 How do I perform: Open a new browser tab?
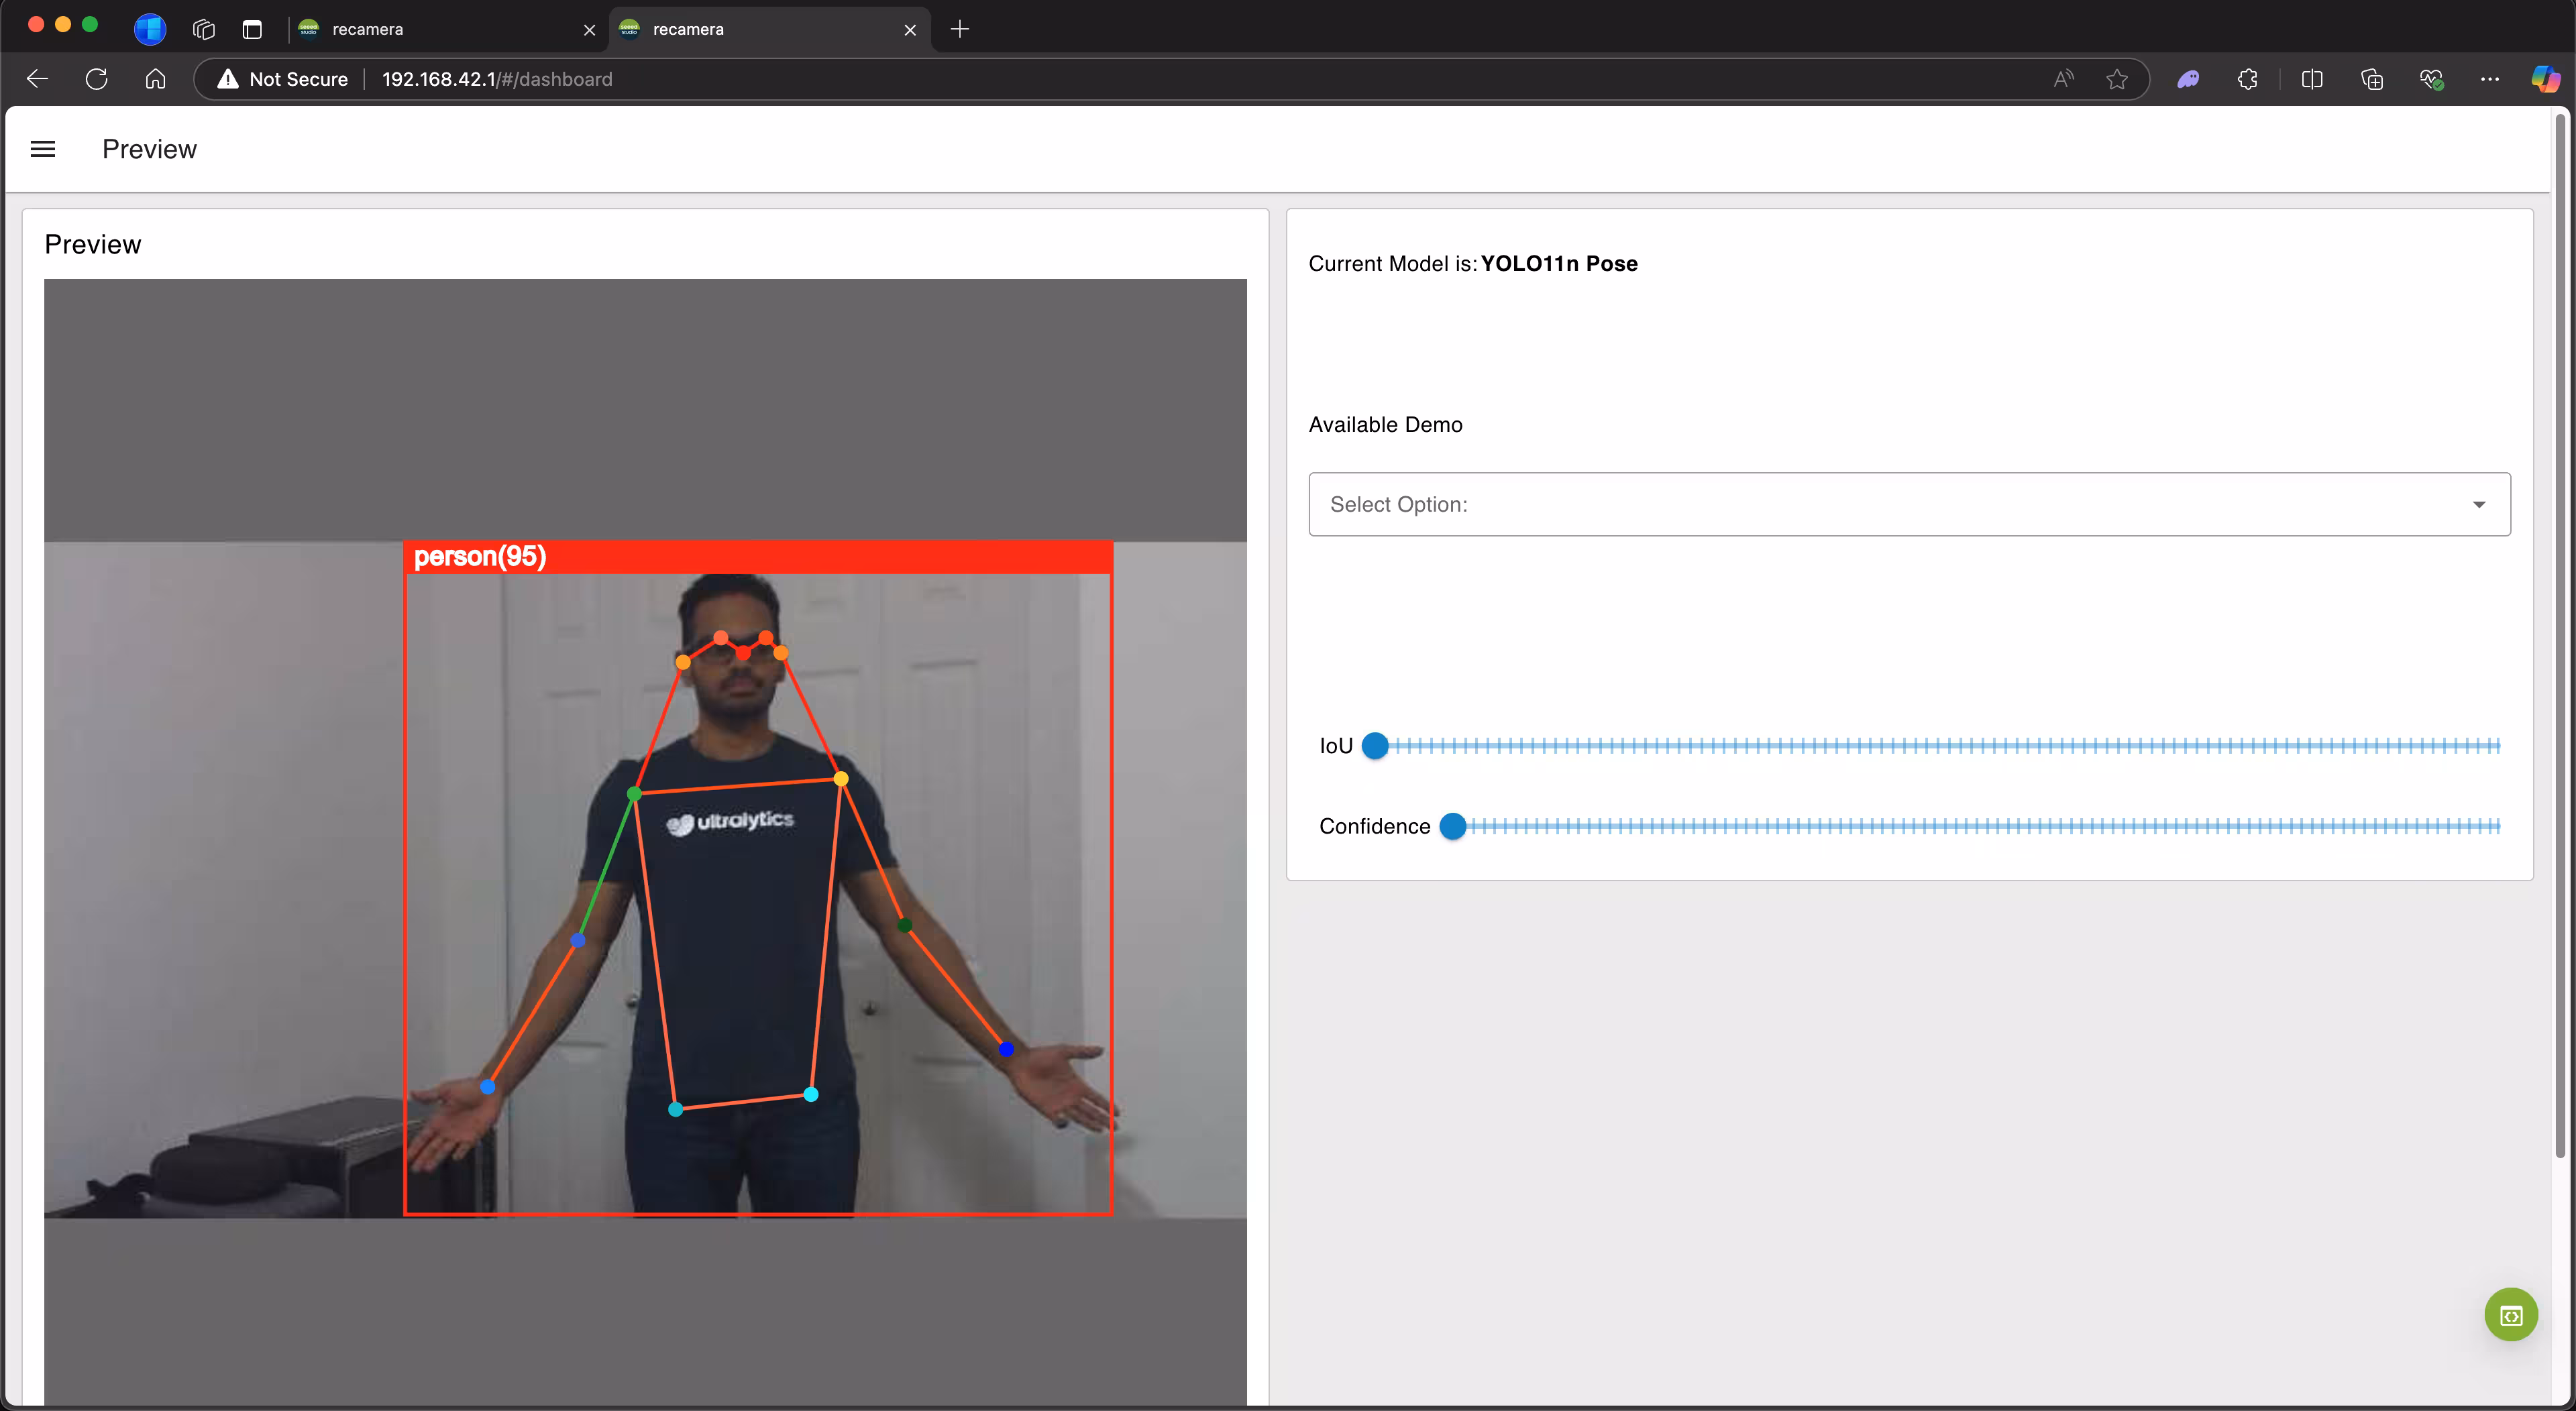pos(960,29)
